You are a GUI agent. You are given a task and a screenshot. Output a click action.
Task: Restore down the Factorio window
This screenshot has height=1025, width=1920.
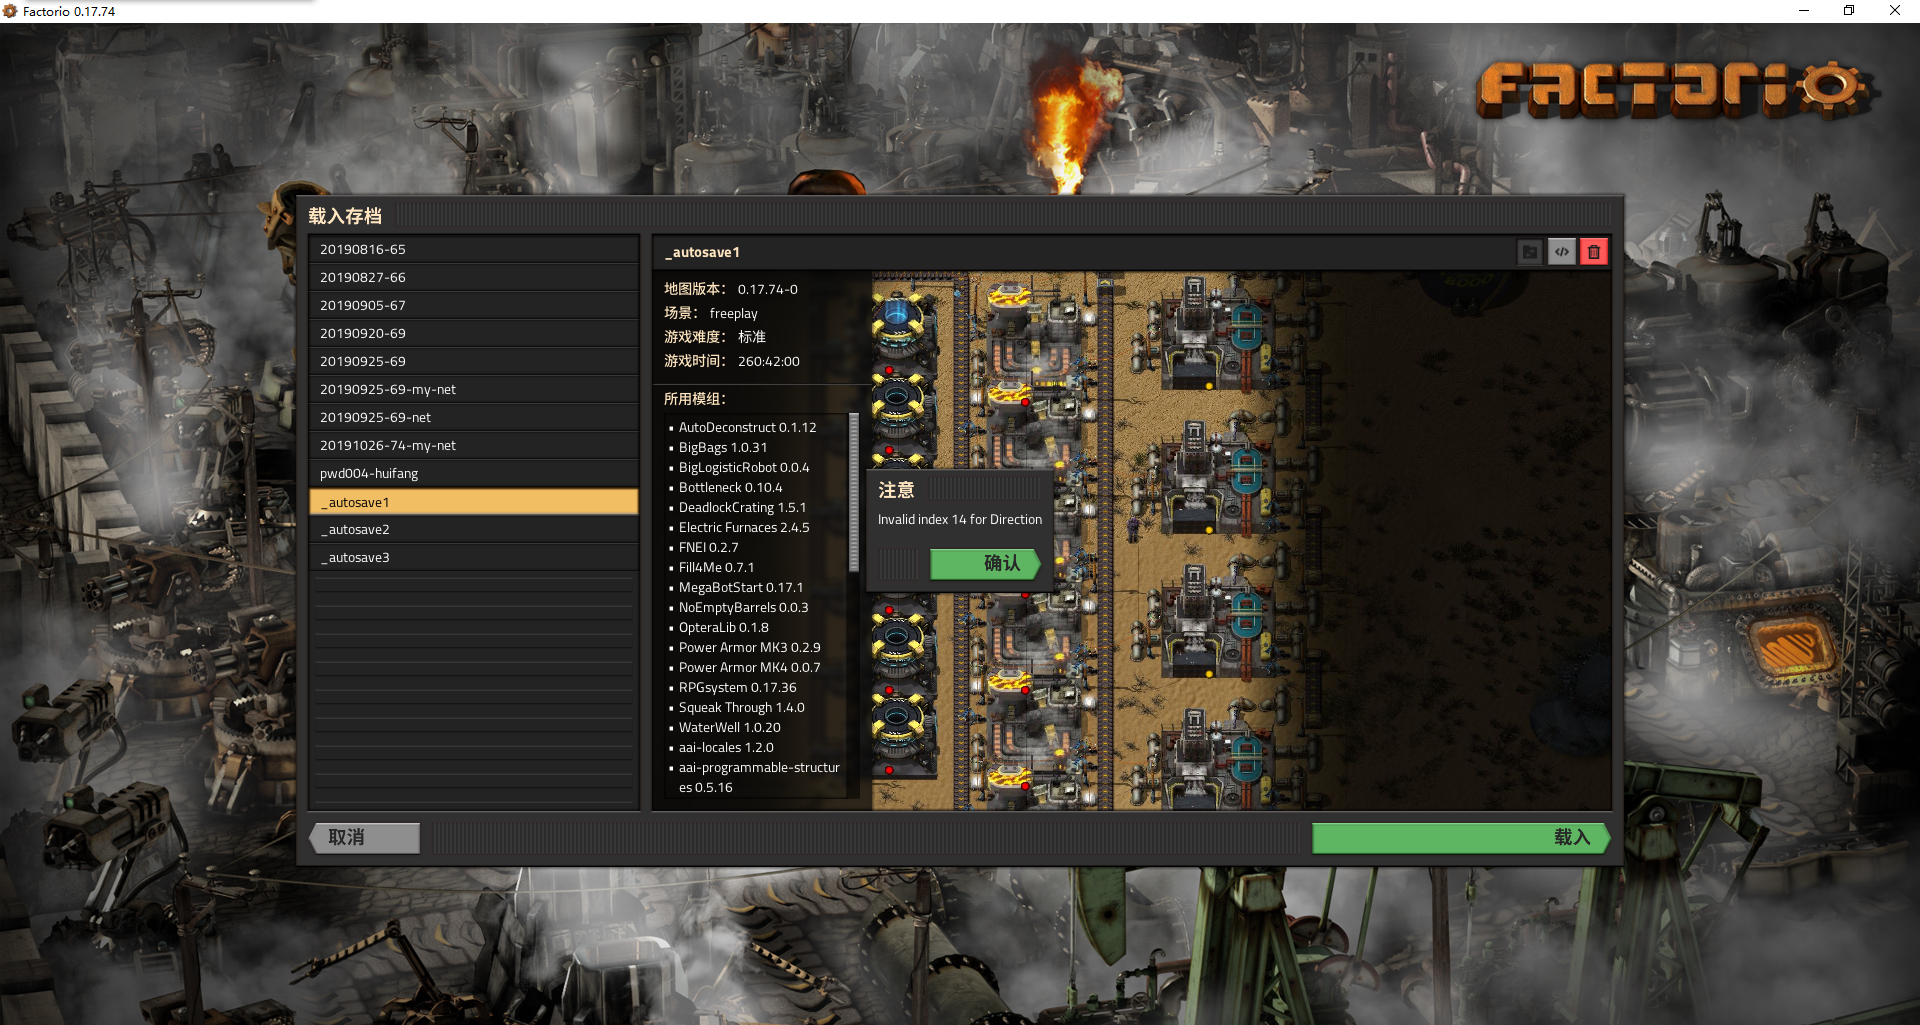[x=1849, y=11]
